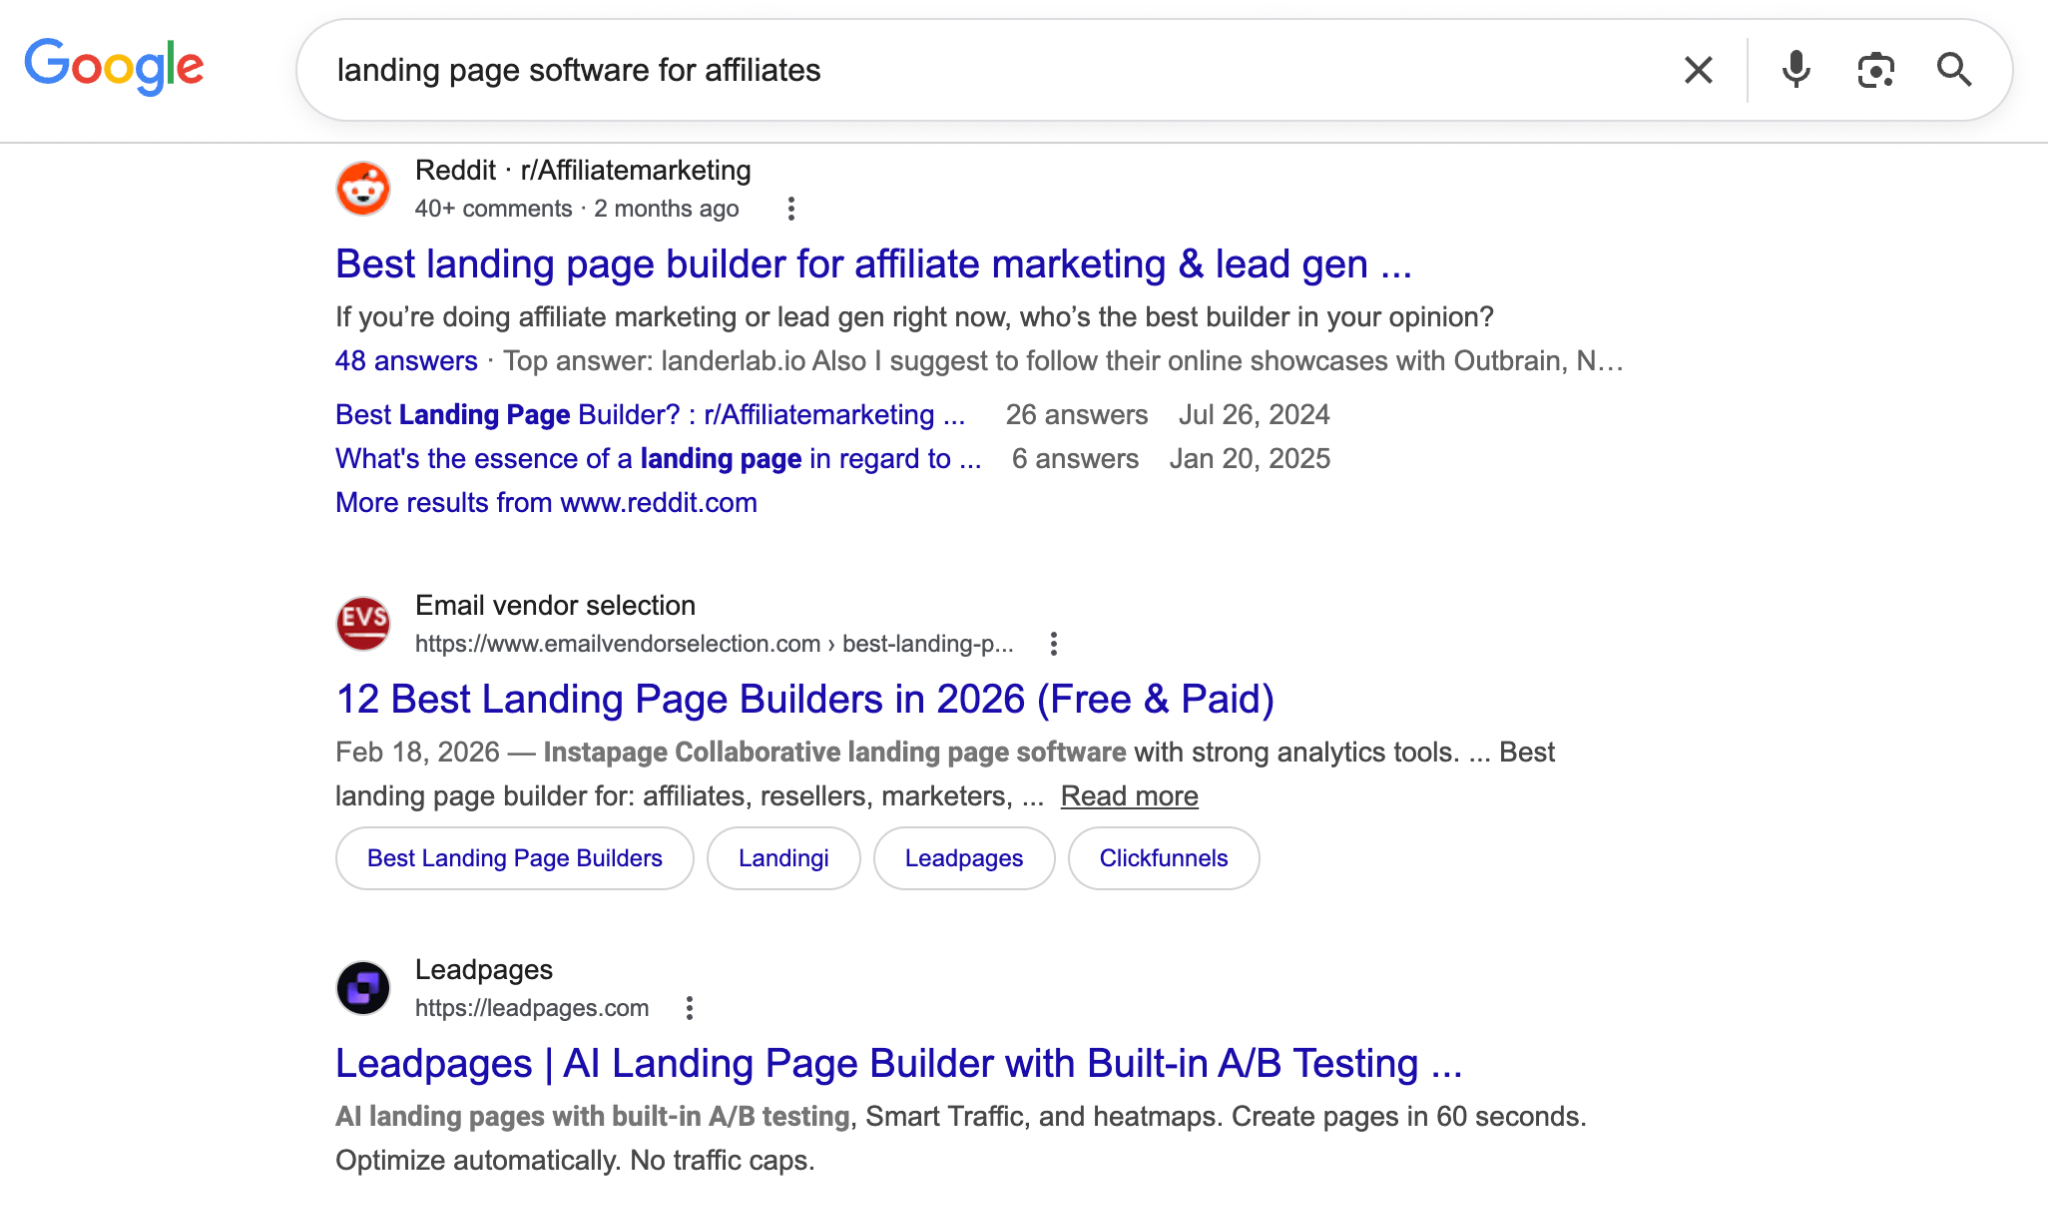Open Google Lens image search

pyautogui.click(x=1875, y=70)
